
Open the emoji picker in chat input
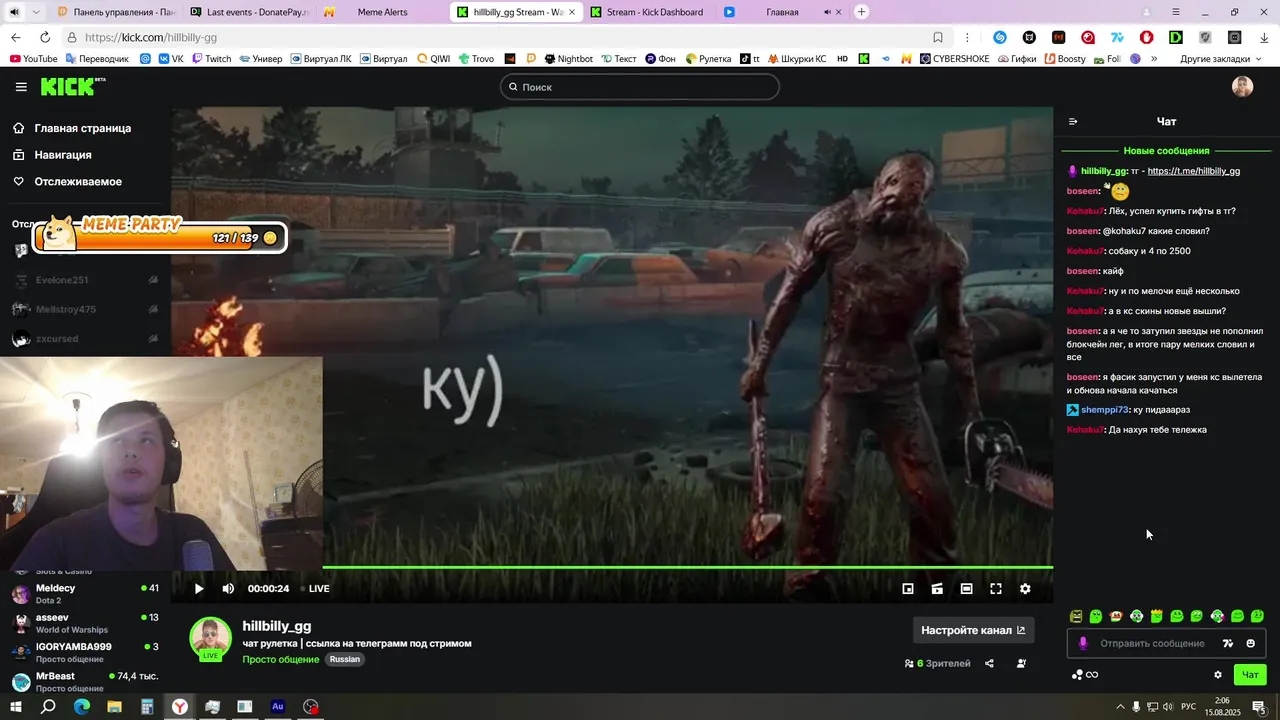(x=1250, y=643)
